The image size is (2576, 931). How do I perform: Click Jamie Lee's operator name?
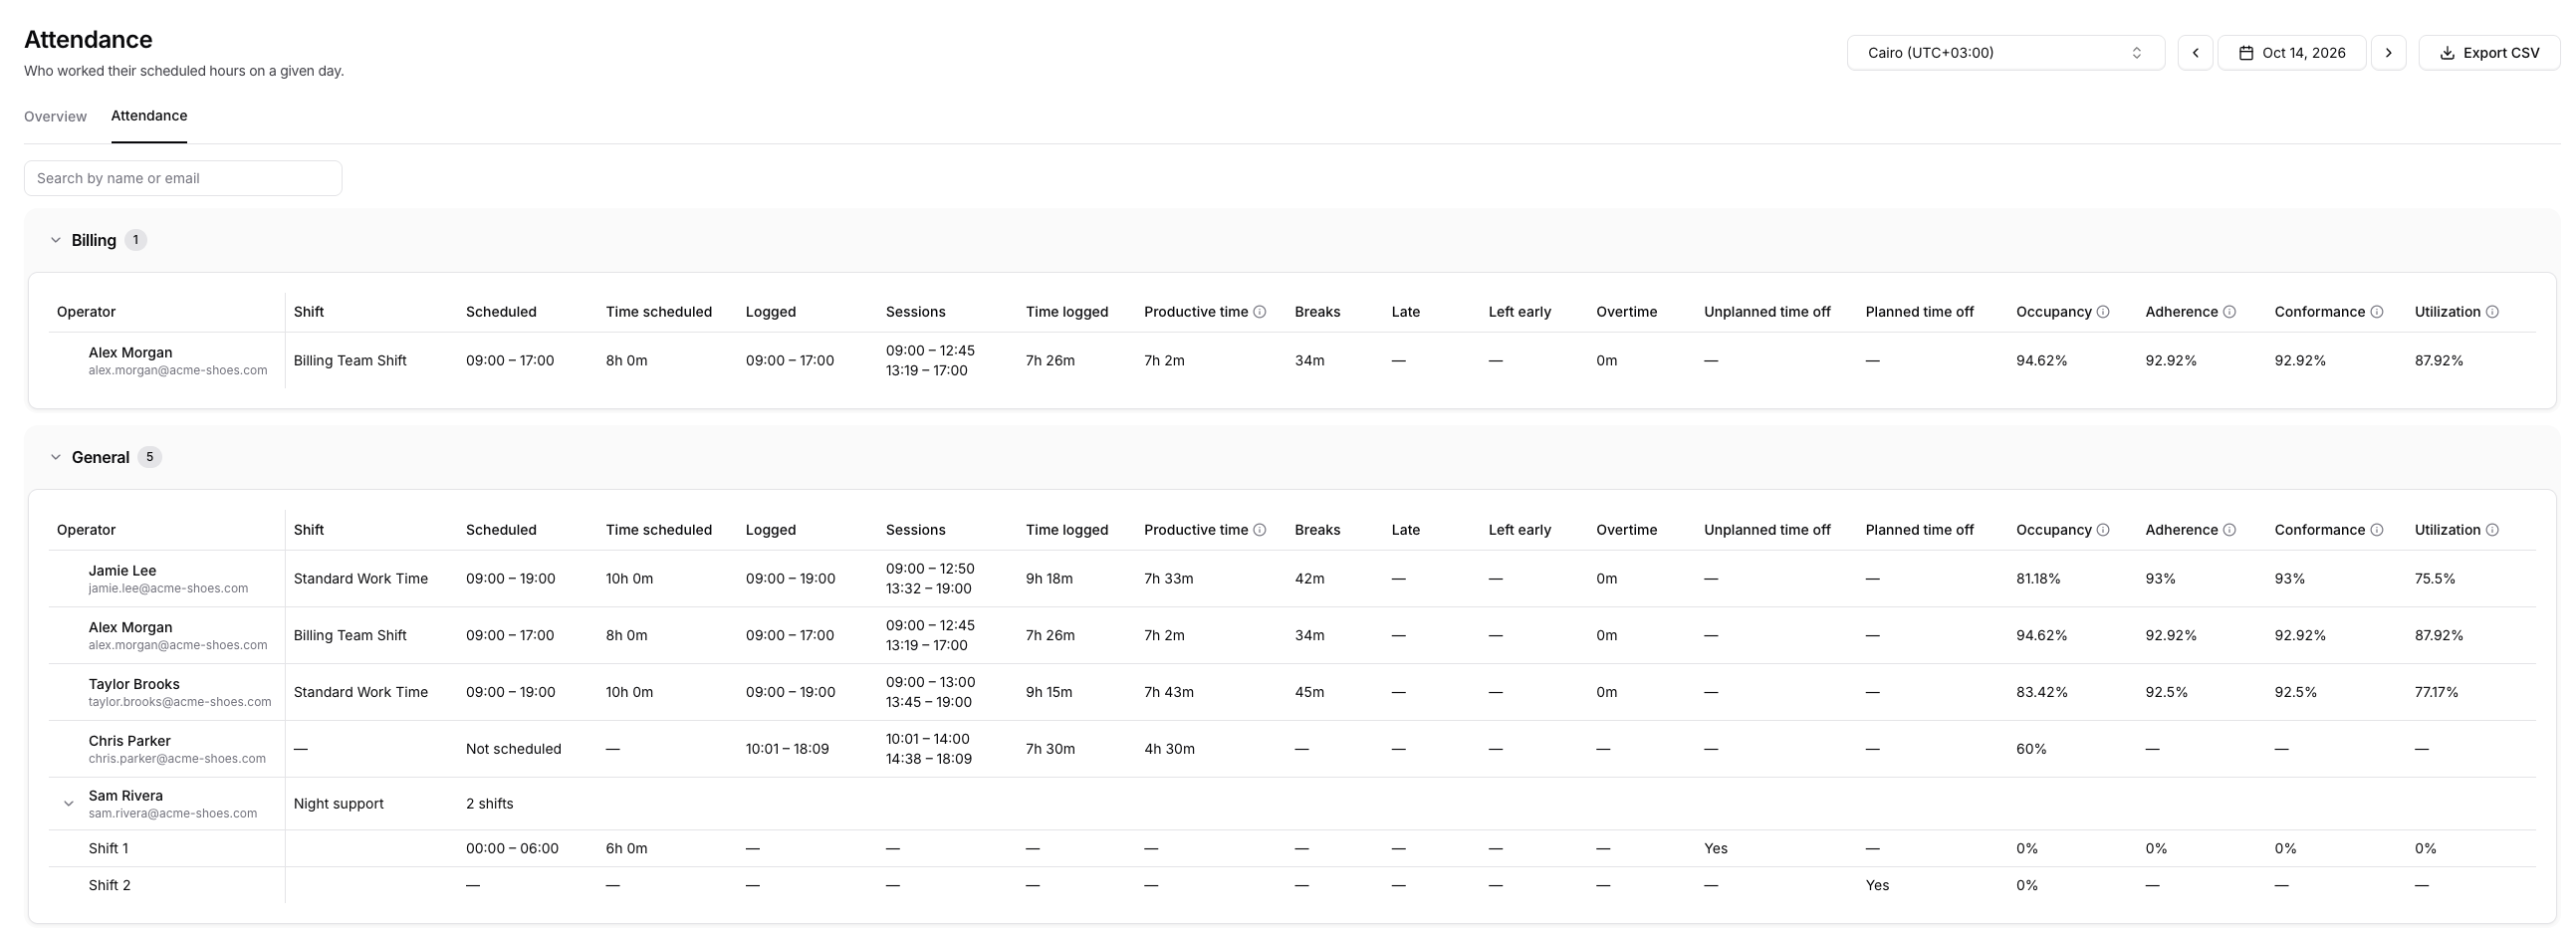point(122,571)
